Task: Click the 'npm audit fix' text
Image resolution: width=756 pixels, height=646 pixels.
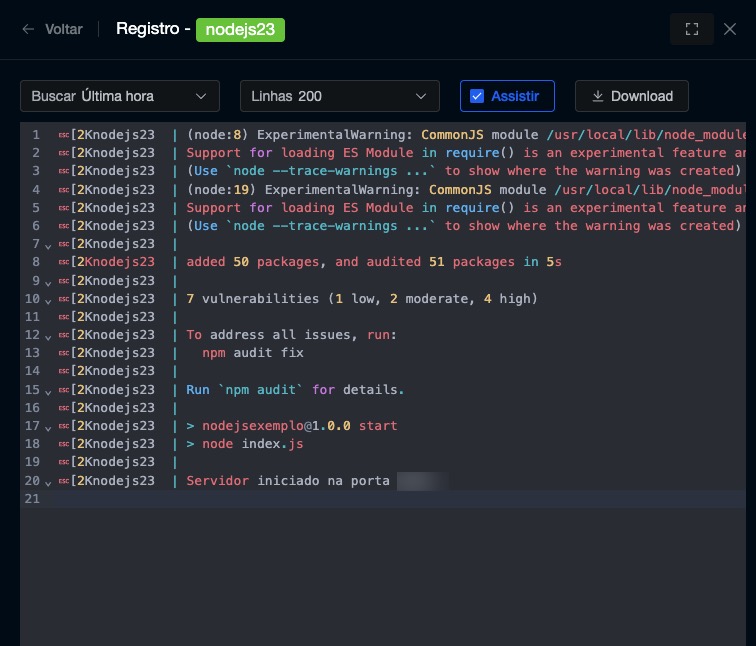Action: tap(253, 353)
